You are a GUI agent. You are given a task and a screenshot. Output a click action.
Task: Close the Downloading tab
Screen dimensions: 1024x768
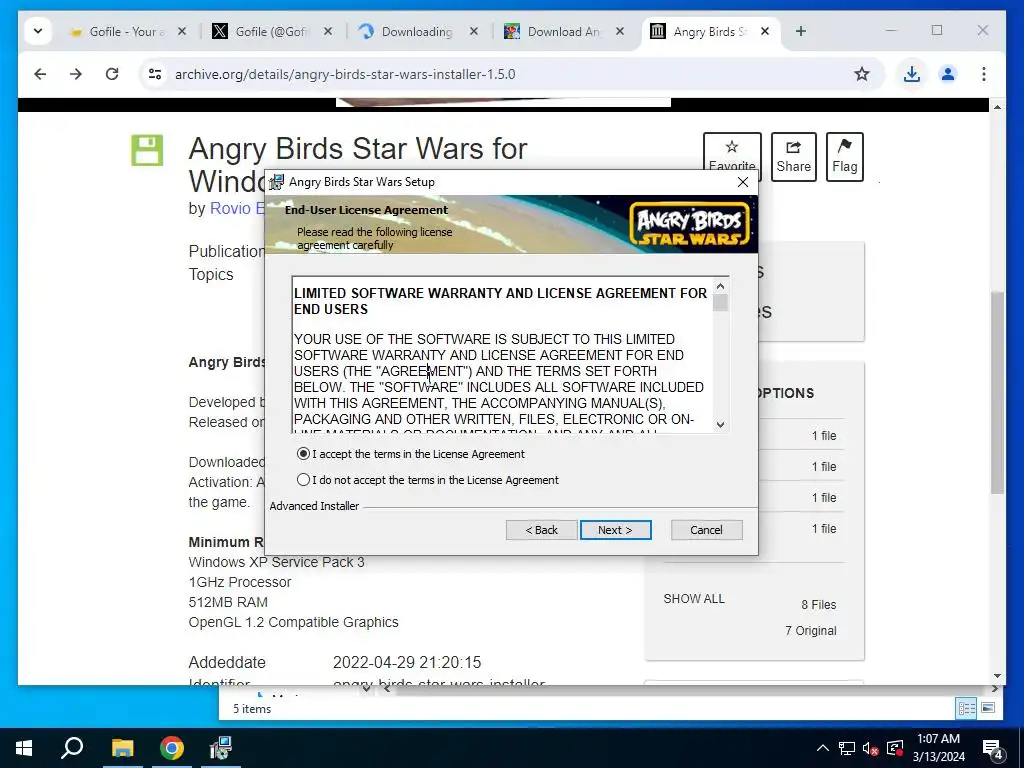(474, 31)
